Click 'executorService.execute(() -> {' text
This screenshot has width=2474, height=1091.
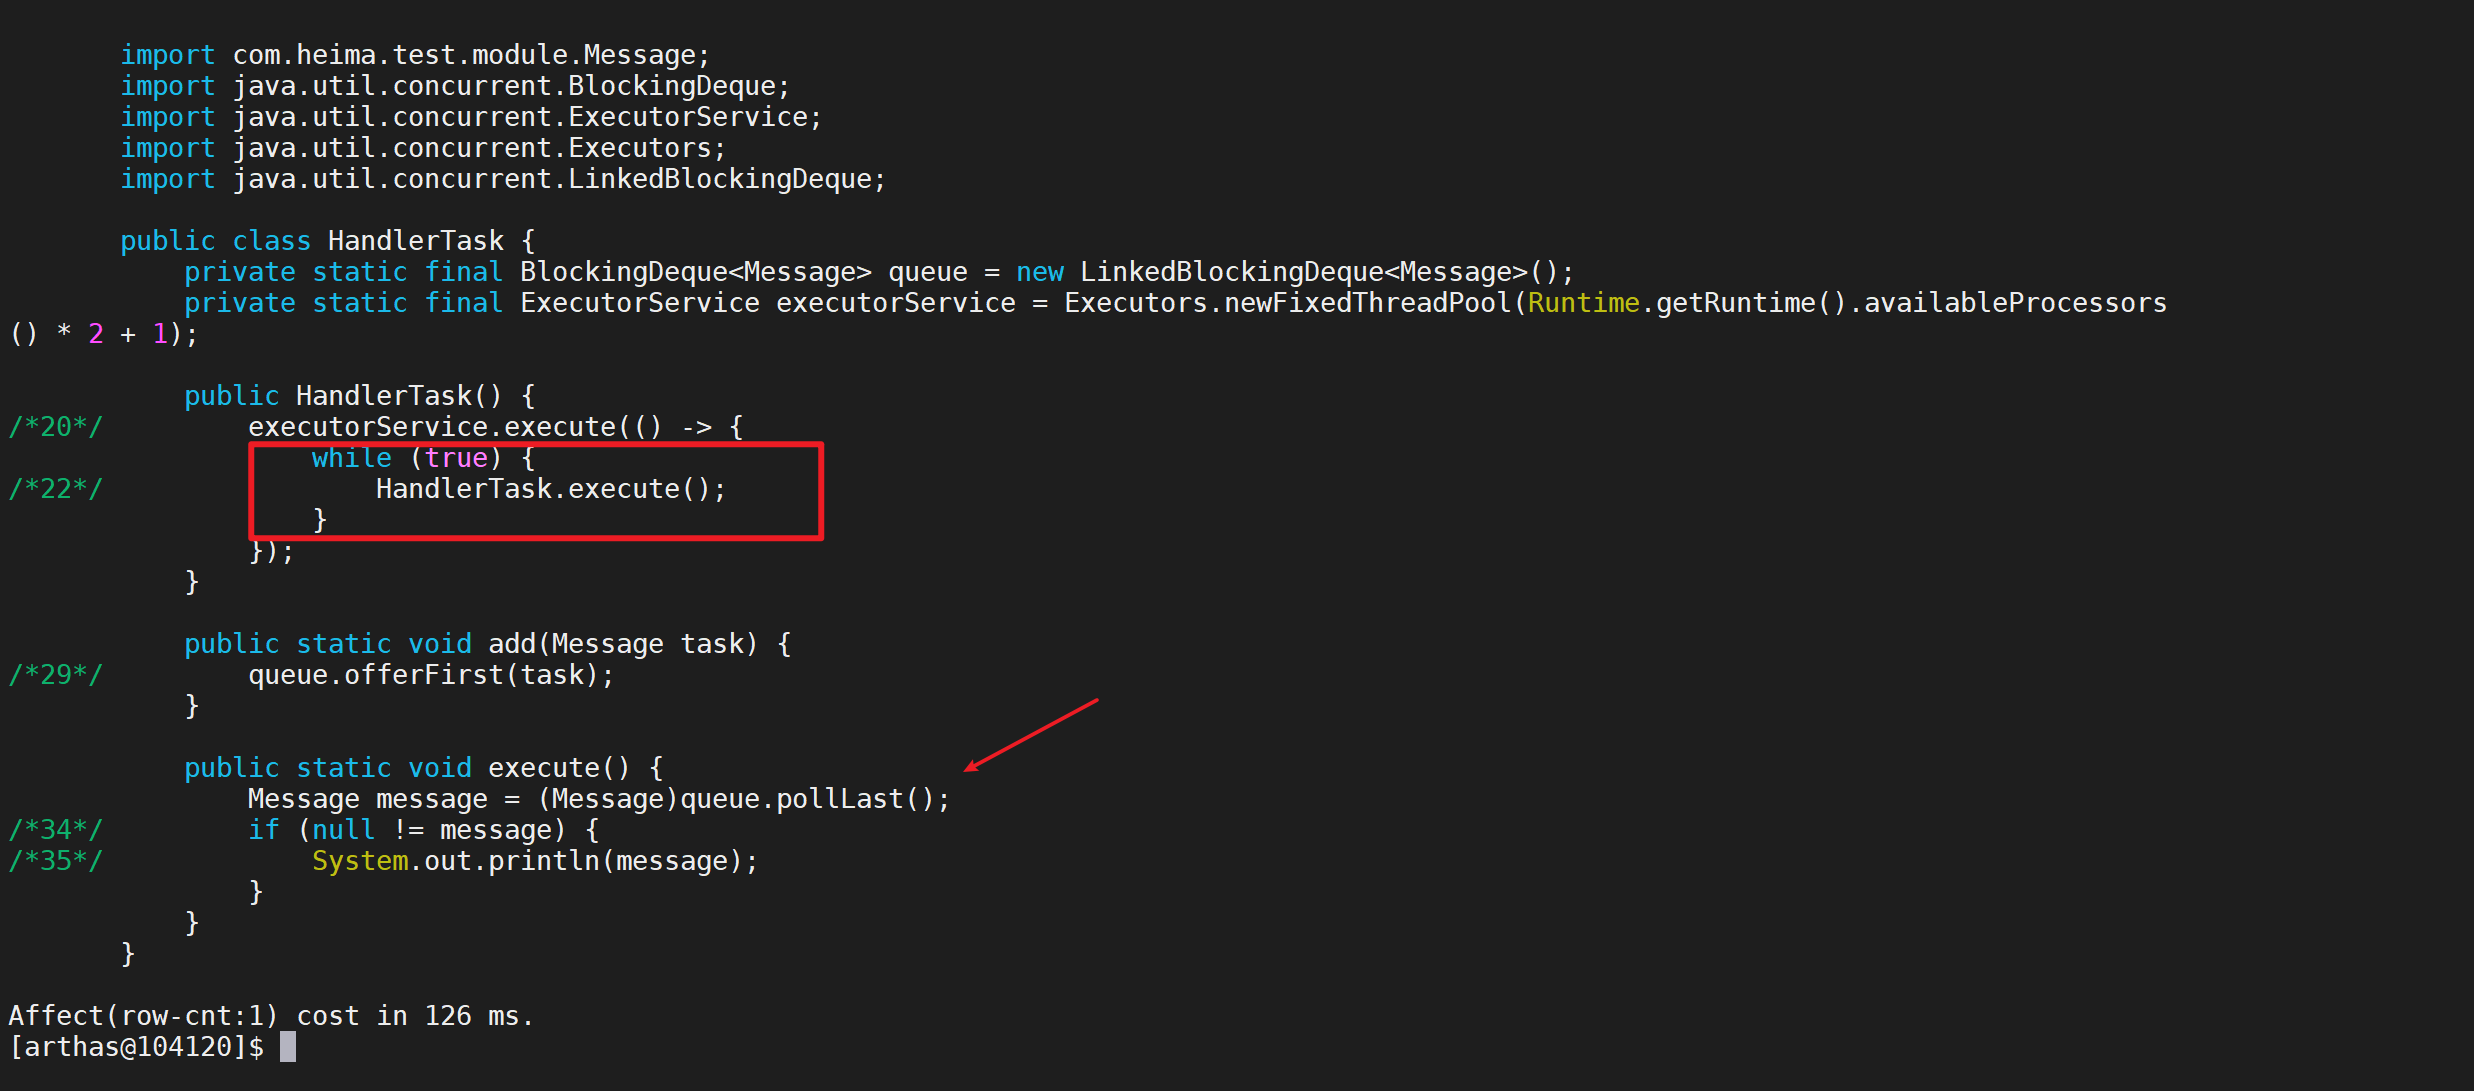point(496,427)
